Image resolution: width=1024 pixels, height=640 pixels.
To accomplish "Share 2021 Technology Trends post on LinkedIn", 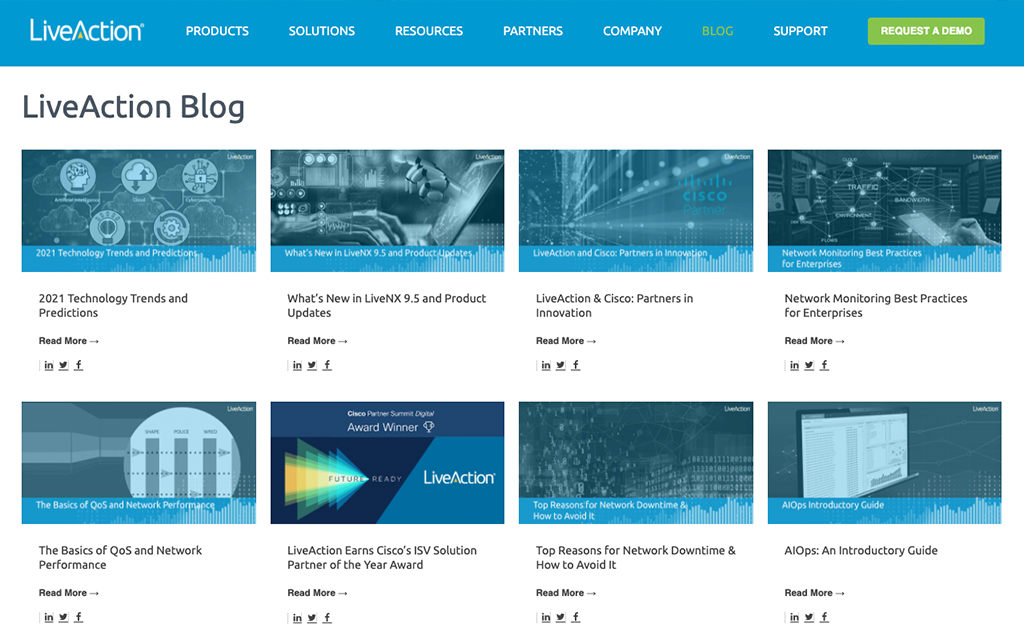I will point(48,365).
